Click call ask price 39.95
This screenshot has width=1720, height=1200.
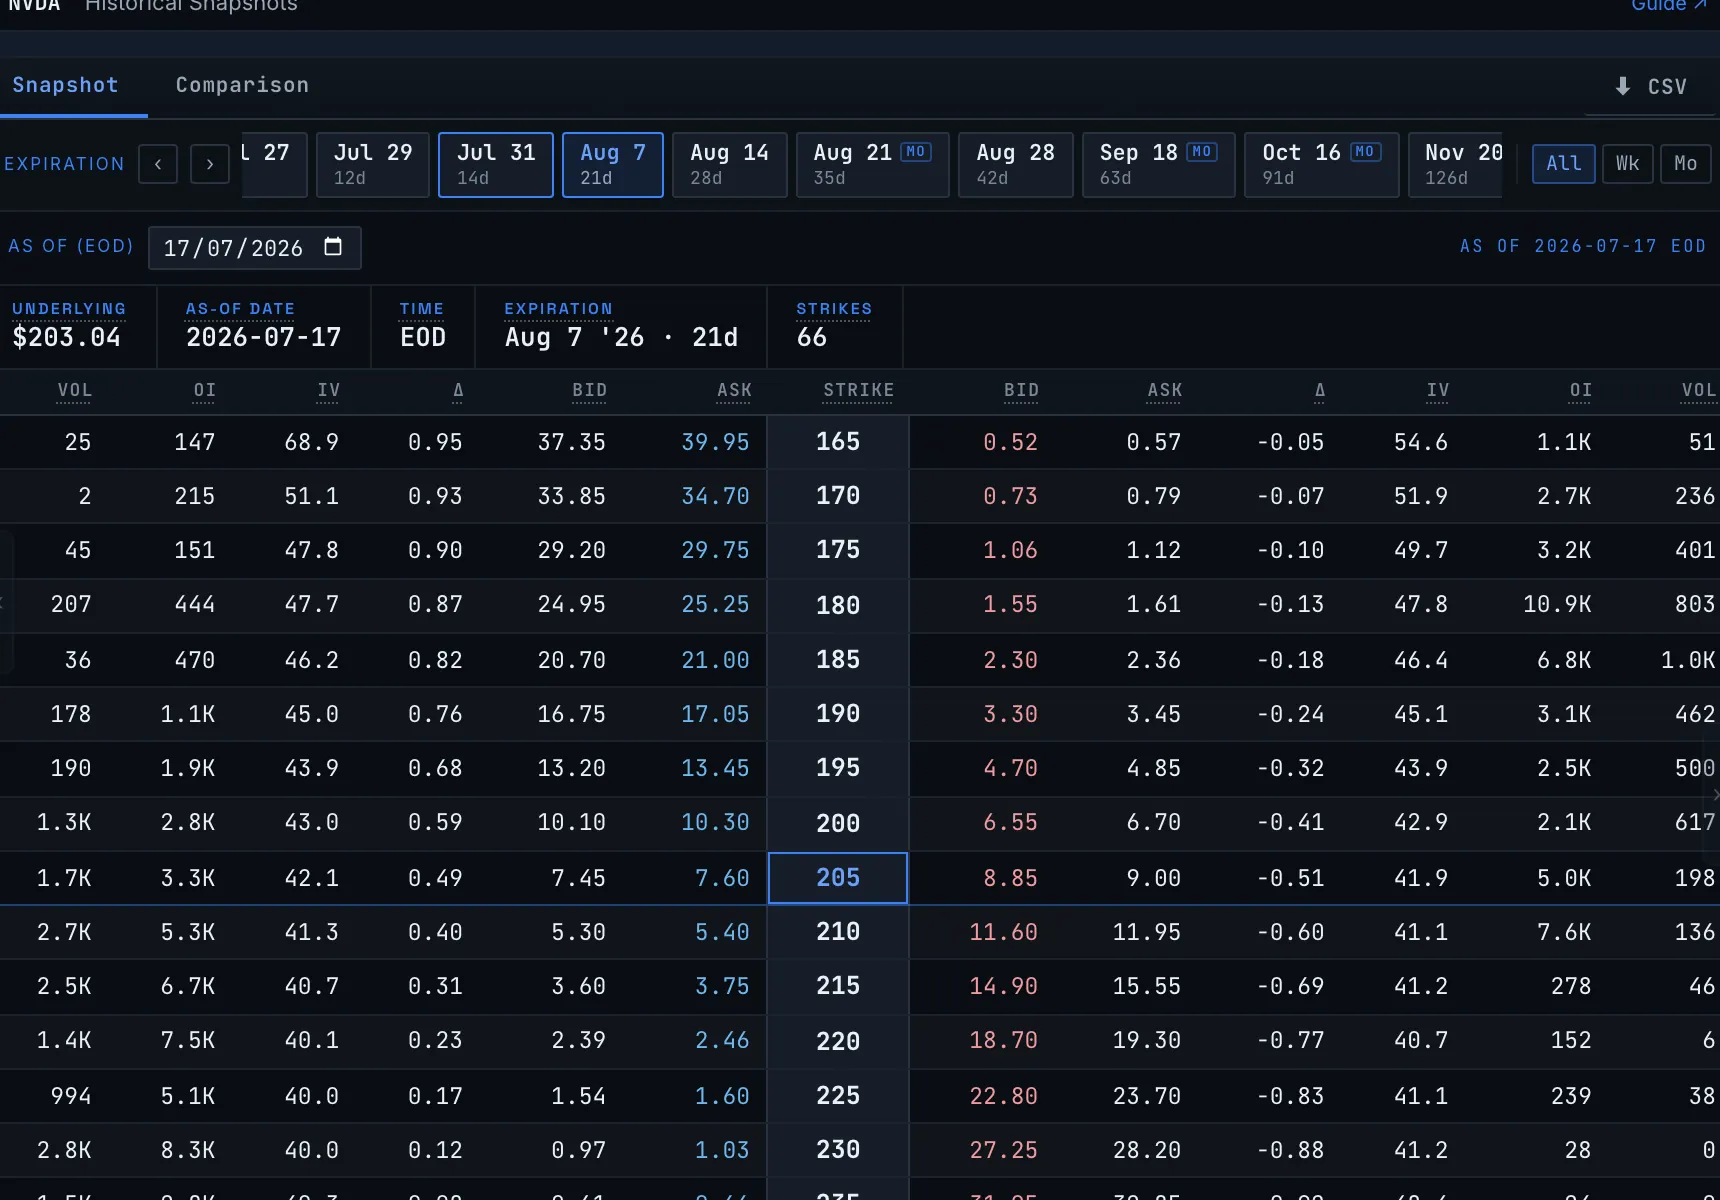click(x=715, y=442)
